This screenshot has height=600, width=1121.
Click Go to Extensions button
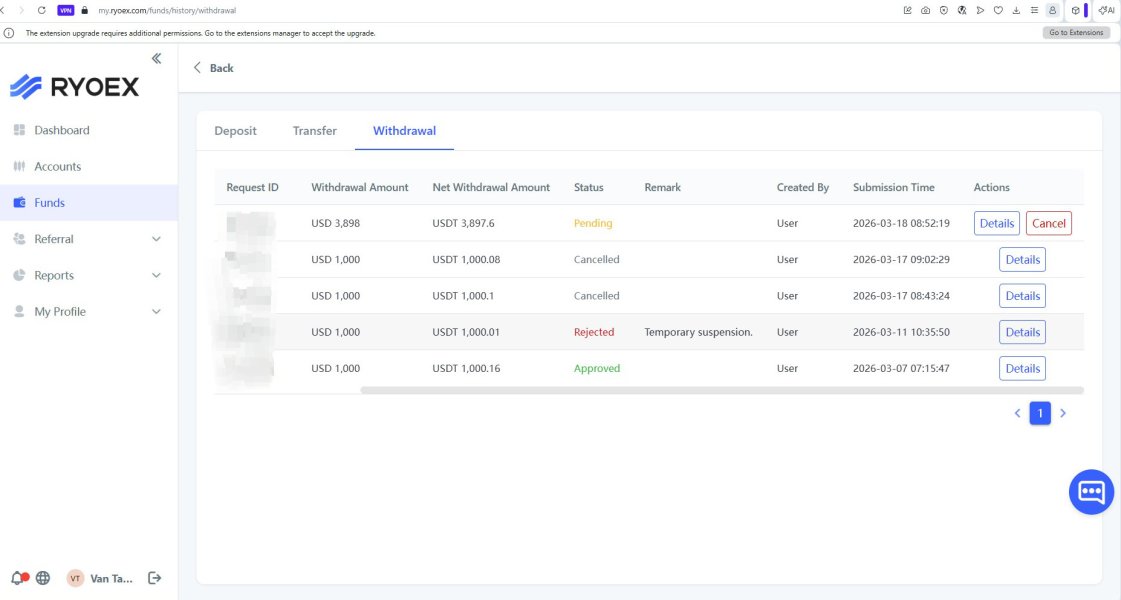[1076, 32]
